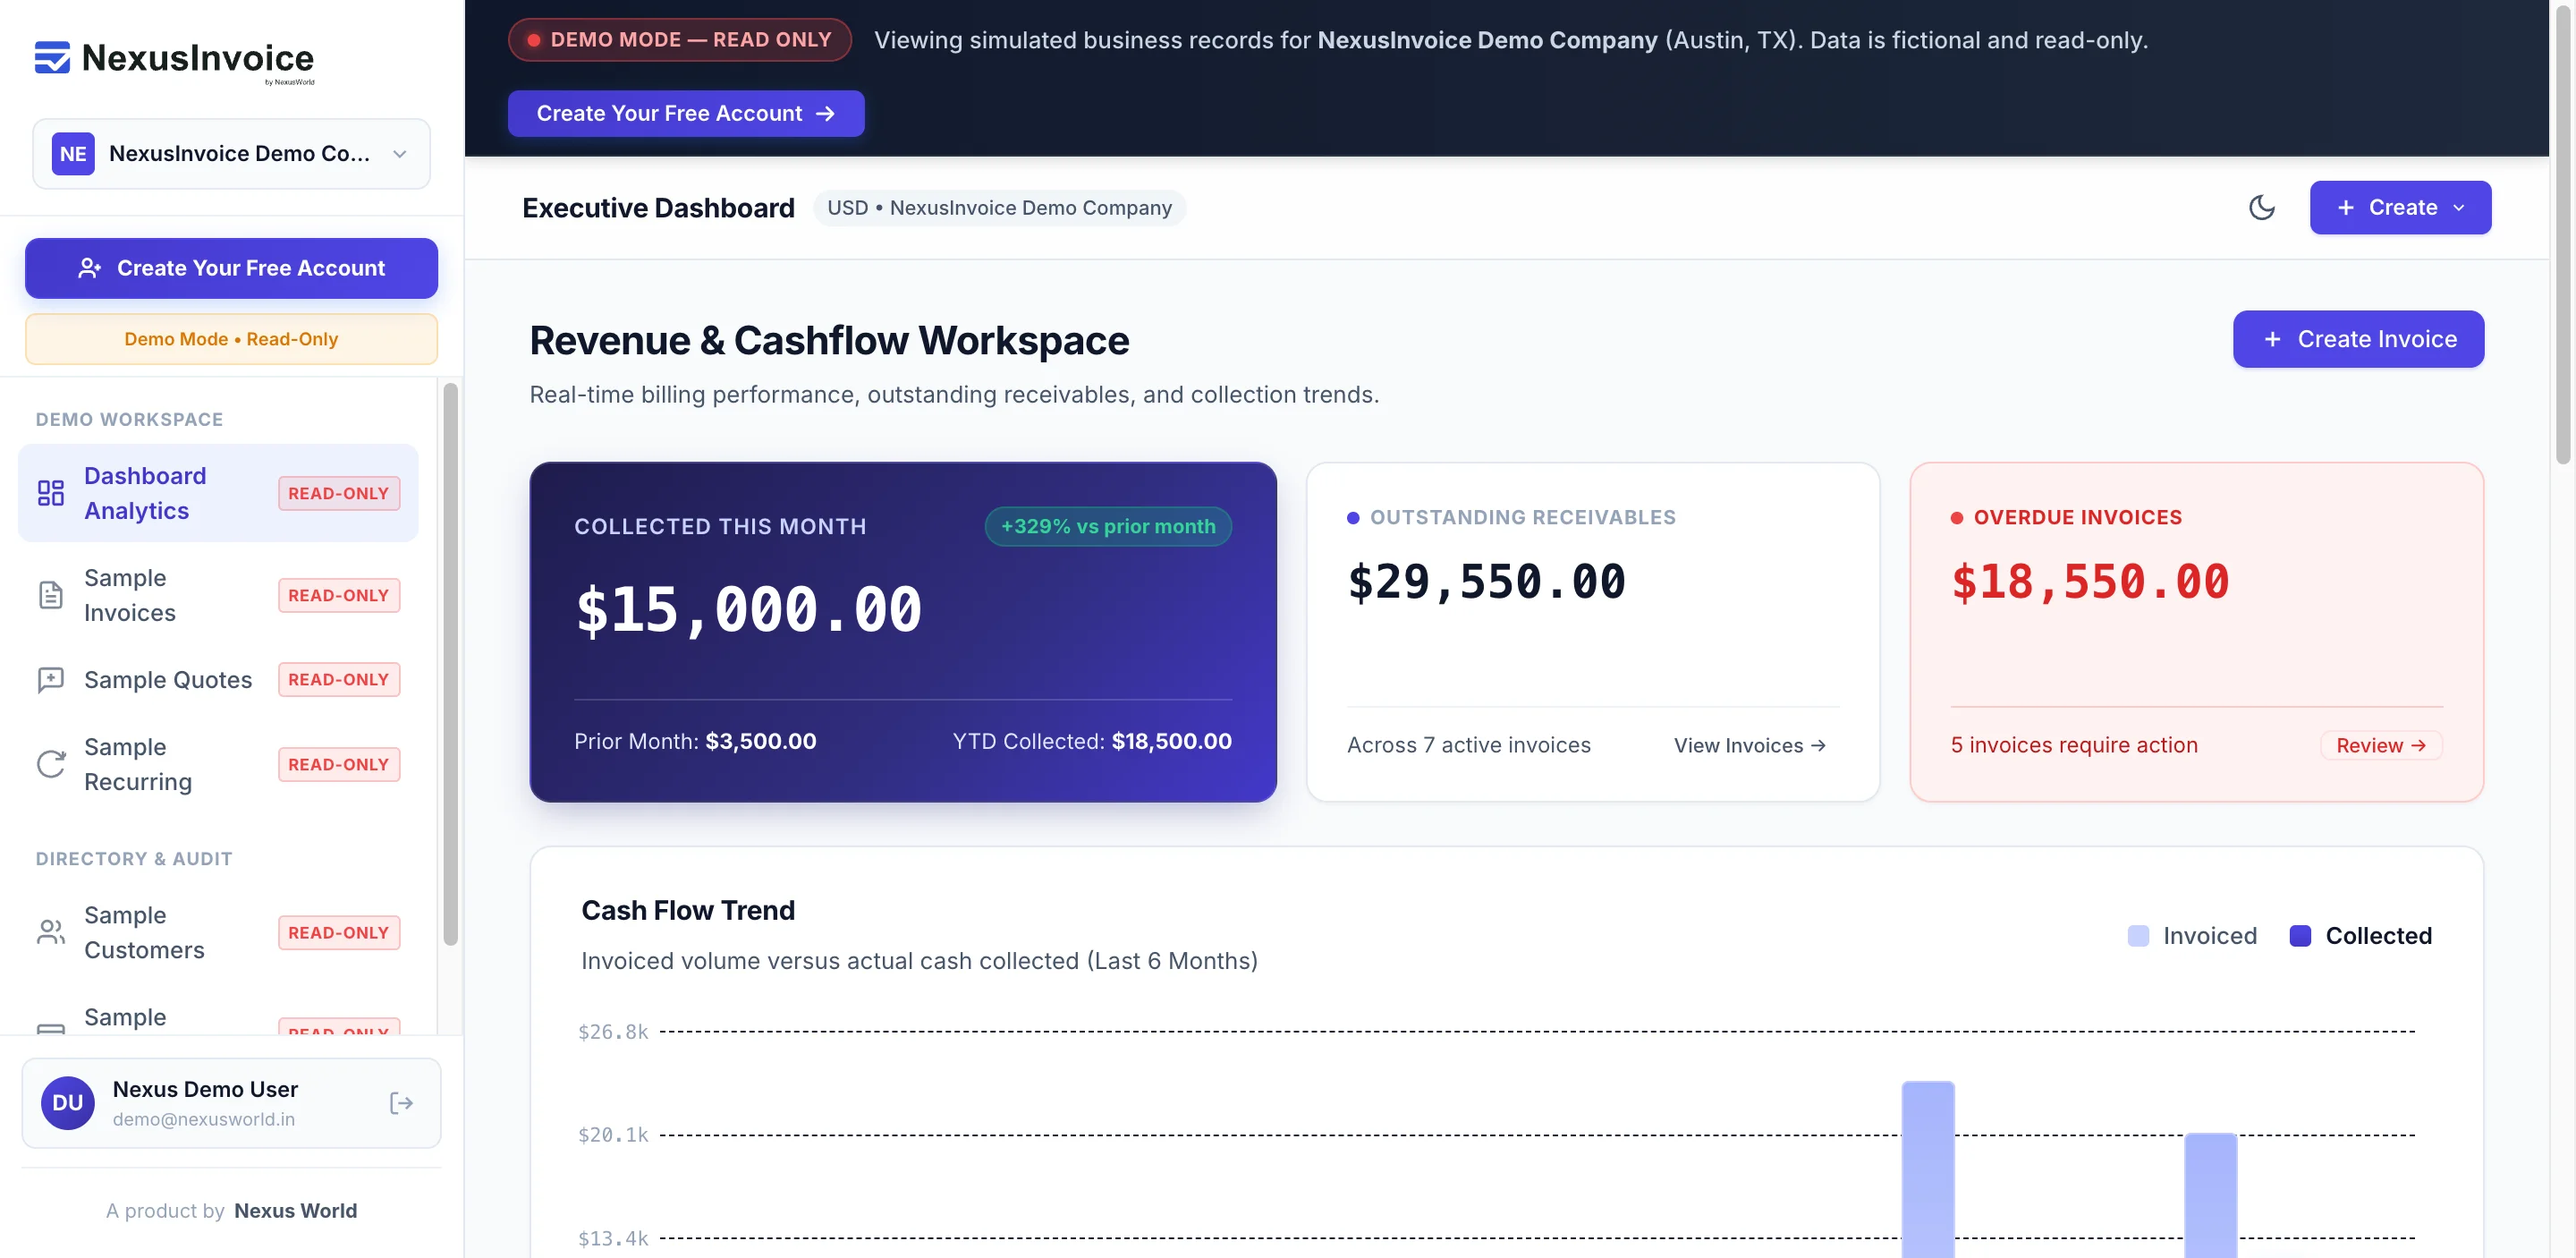The width and height of the screenshot is (2576, 1258).
Task: Toggle the Collected legend swatch
Action: (x=2300, y=936)
